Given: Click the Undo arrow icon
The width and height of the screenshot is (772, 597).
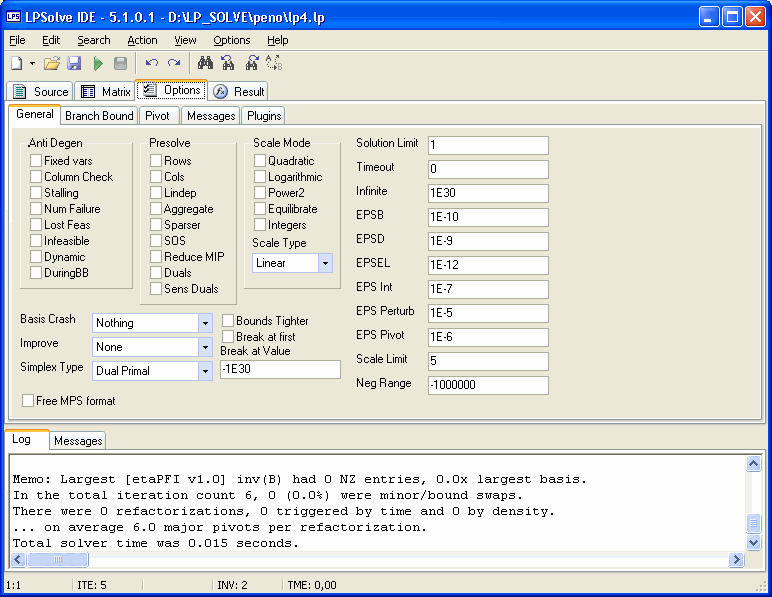Looking at the screenshot, I should click(152, 63).
